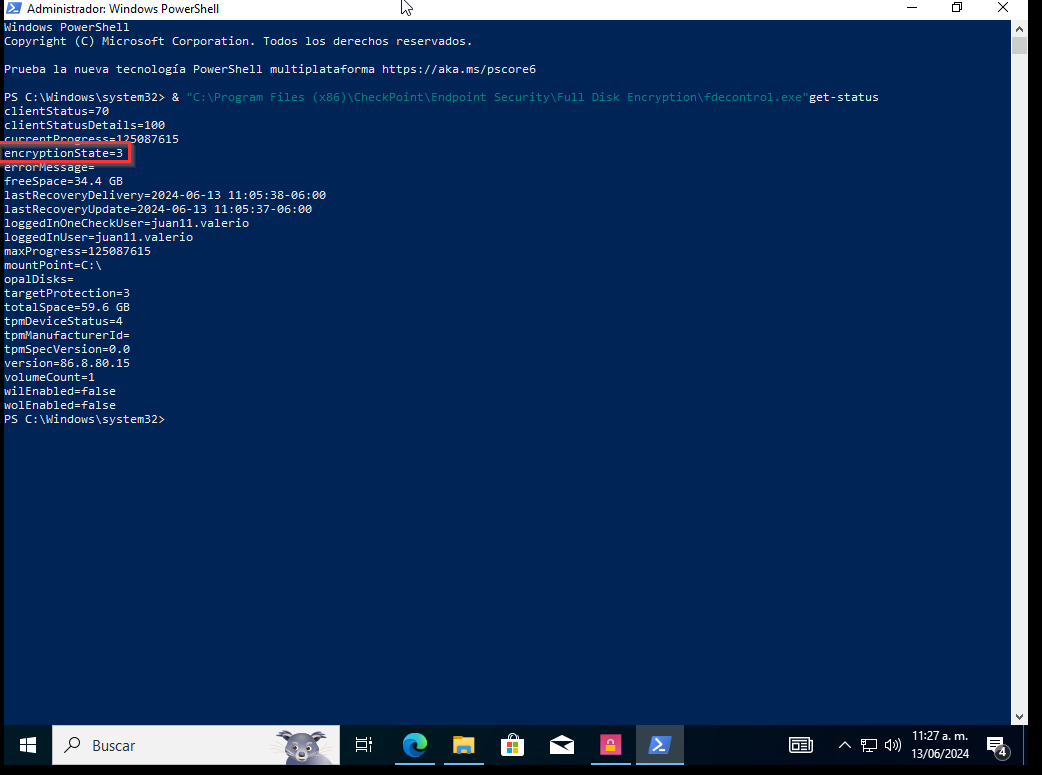This screenshot has width=1042, height=775.
Task: Launch Microsoft Edge from the taskbar
Action: pyautogui.click(x=415, y=745)
